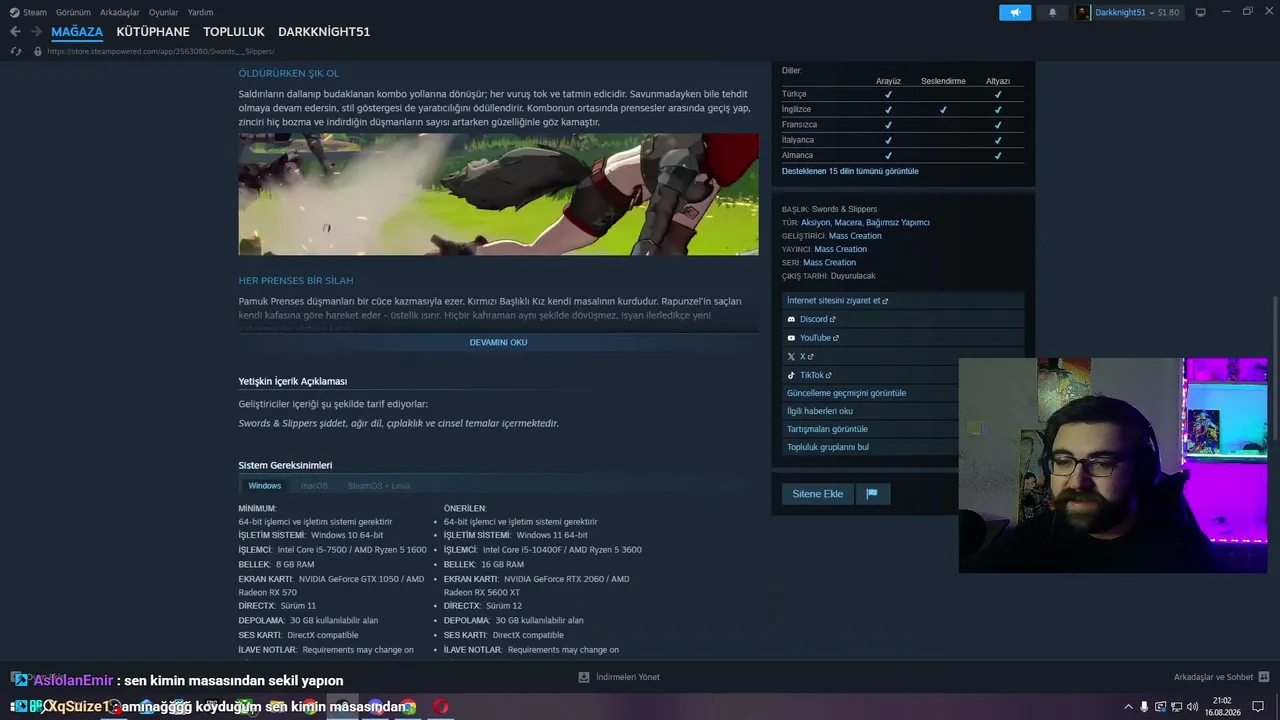Screen dimensions: 1280x720
Task: Click the $1.80 wallet balance
Action: pyautogui.click(x=1168, y=12)
